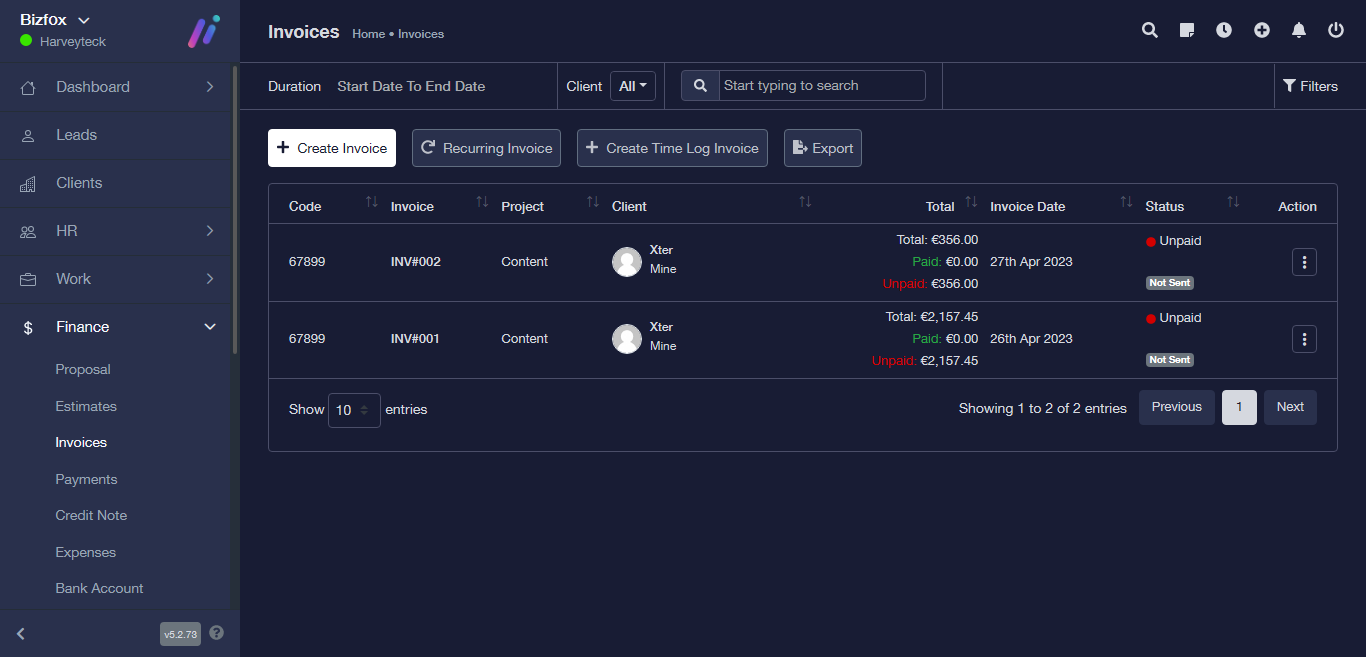The width and height of the screenshot is (1366, 657).
Task: Click the plus circle quick-add icon
Action: click(1262, 30)
